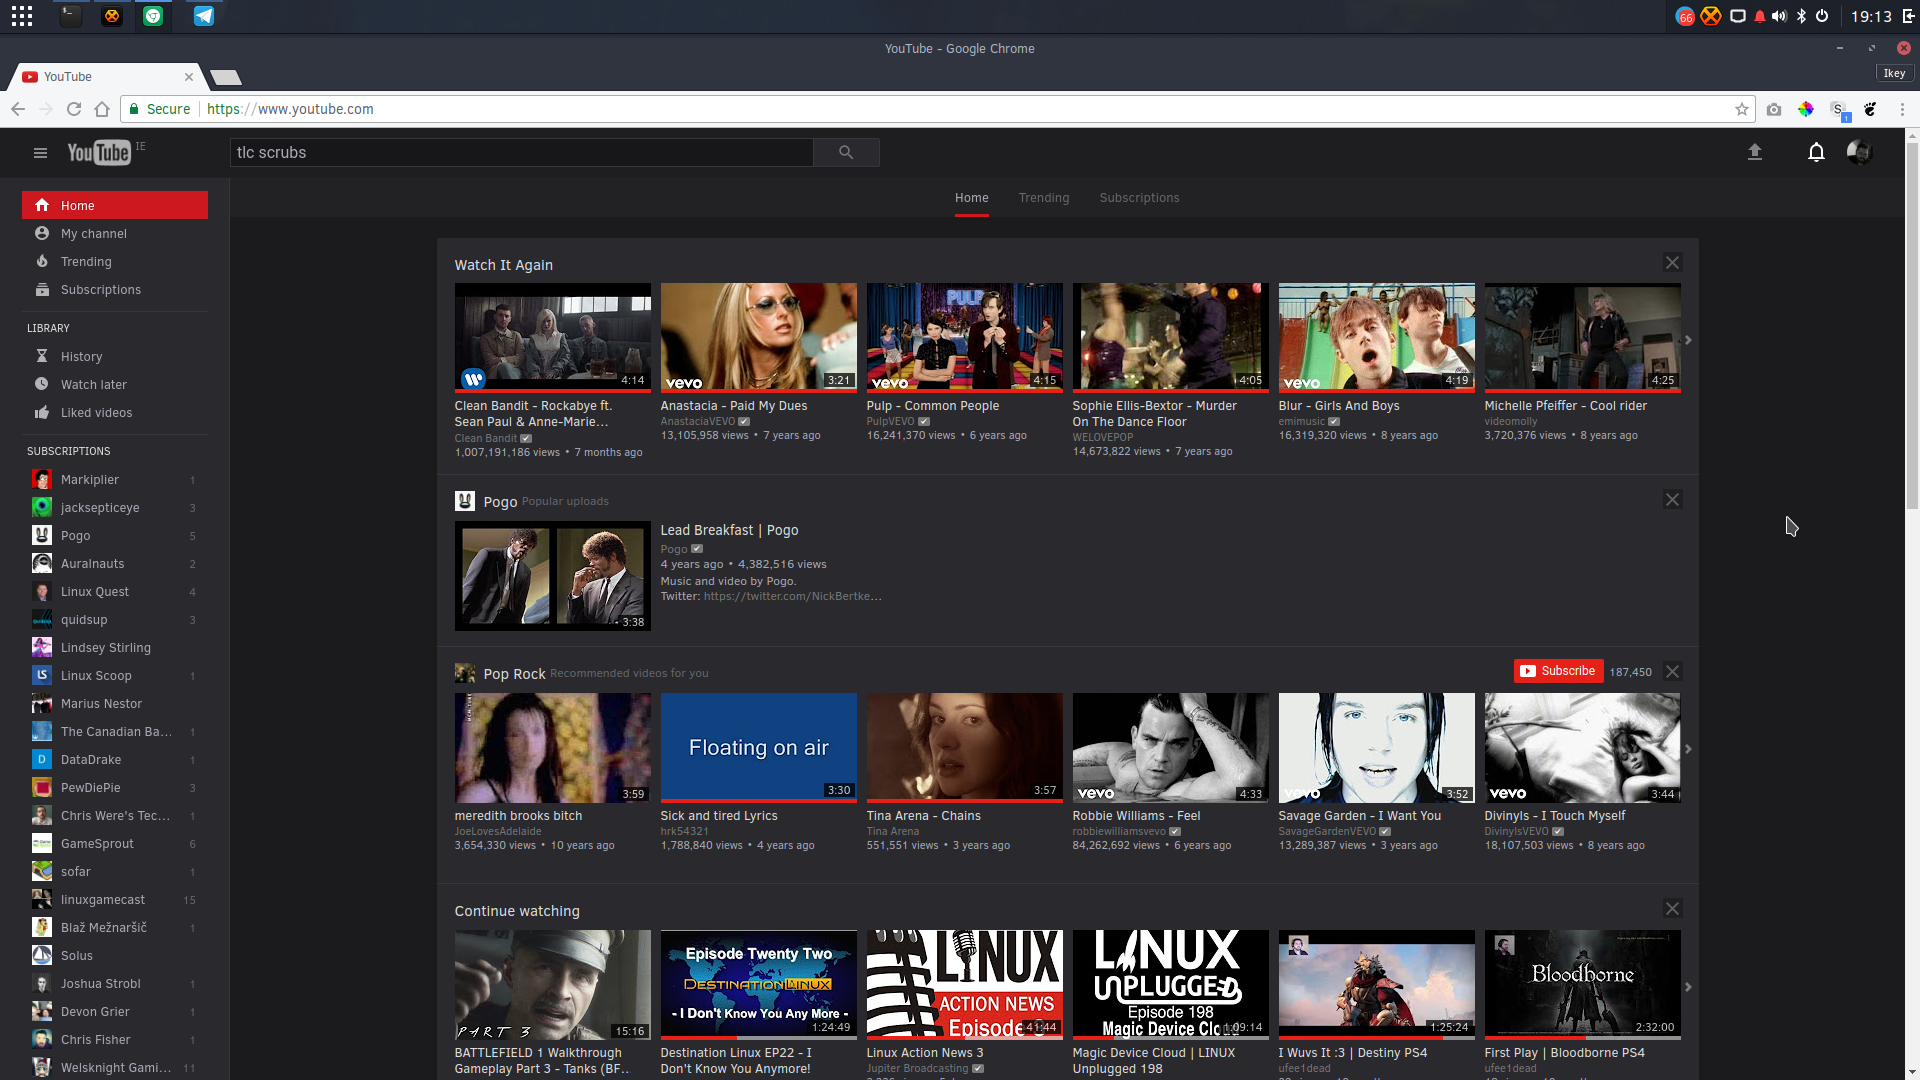Screen dimensions: 1920x1080
Task: Play the Lead Breakfast video thumbnail
Action: tap(552, 576)
